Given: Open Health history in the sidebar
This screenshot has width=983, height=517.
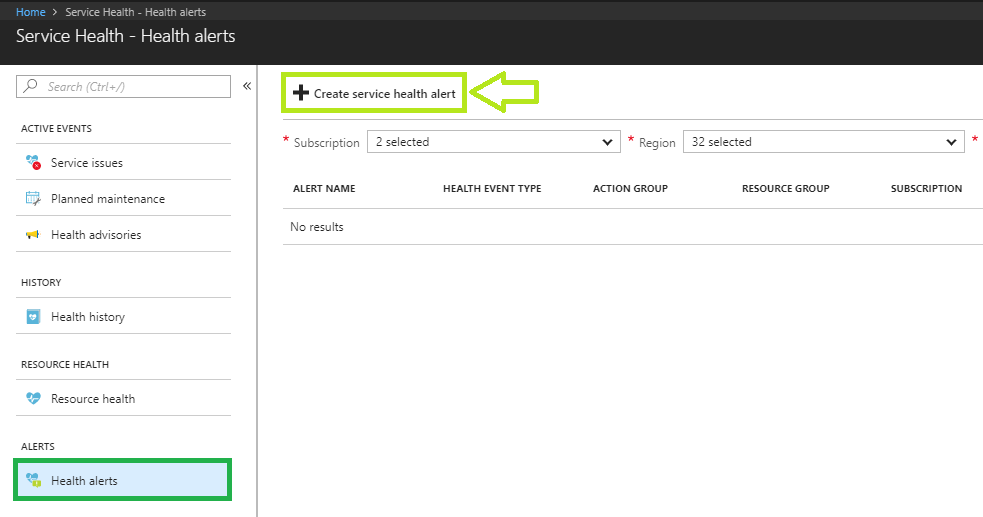Looking at the screenshot, I should (x=124, y=316).
